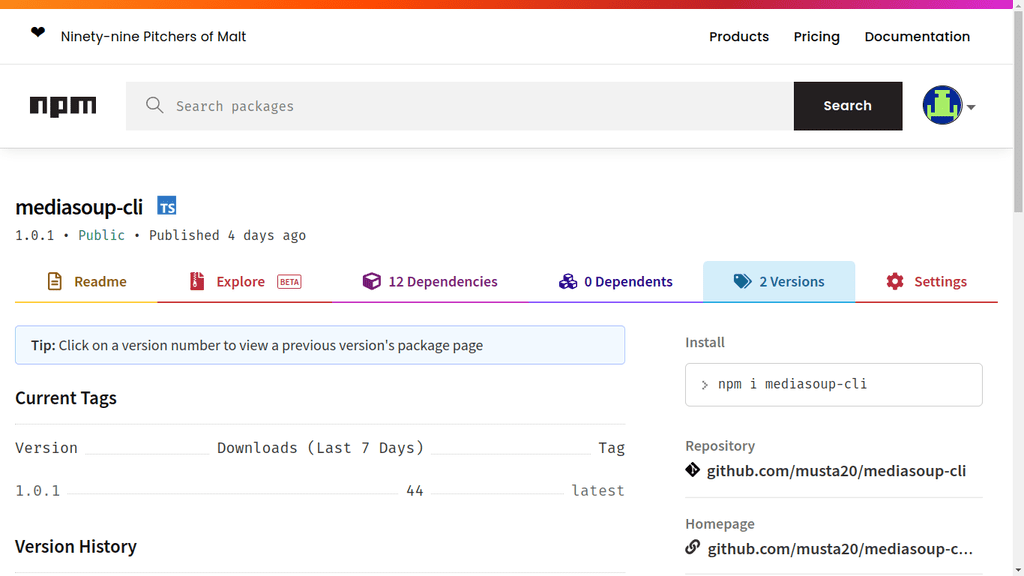Click the mediasoup-cli package title
Screen dimensions: 1024x576
pyautogui.click(x=79, y=207)
